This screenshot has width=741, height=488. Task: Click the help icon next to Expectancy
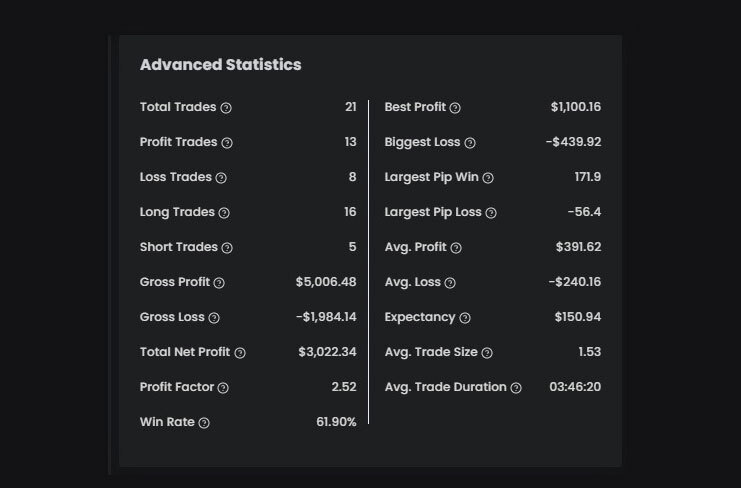point(465,318)
